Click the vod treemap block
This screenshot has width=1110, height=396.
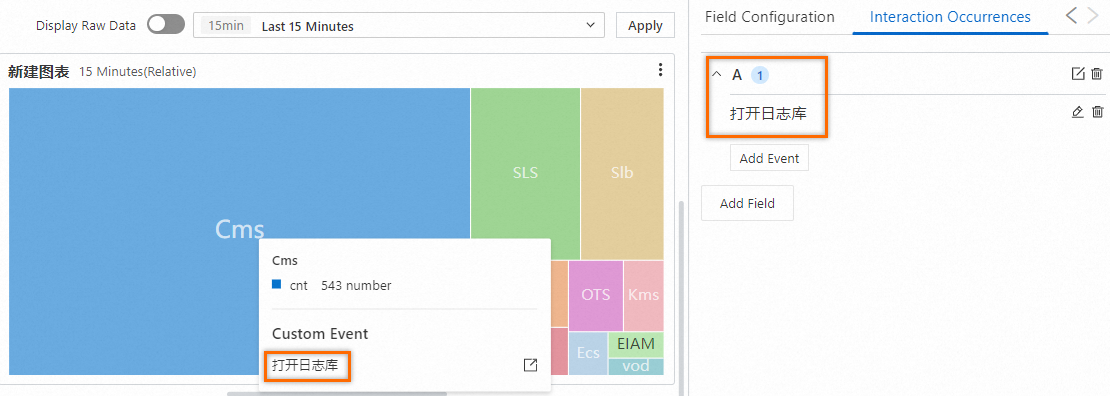pos(636,367)
